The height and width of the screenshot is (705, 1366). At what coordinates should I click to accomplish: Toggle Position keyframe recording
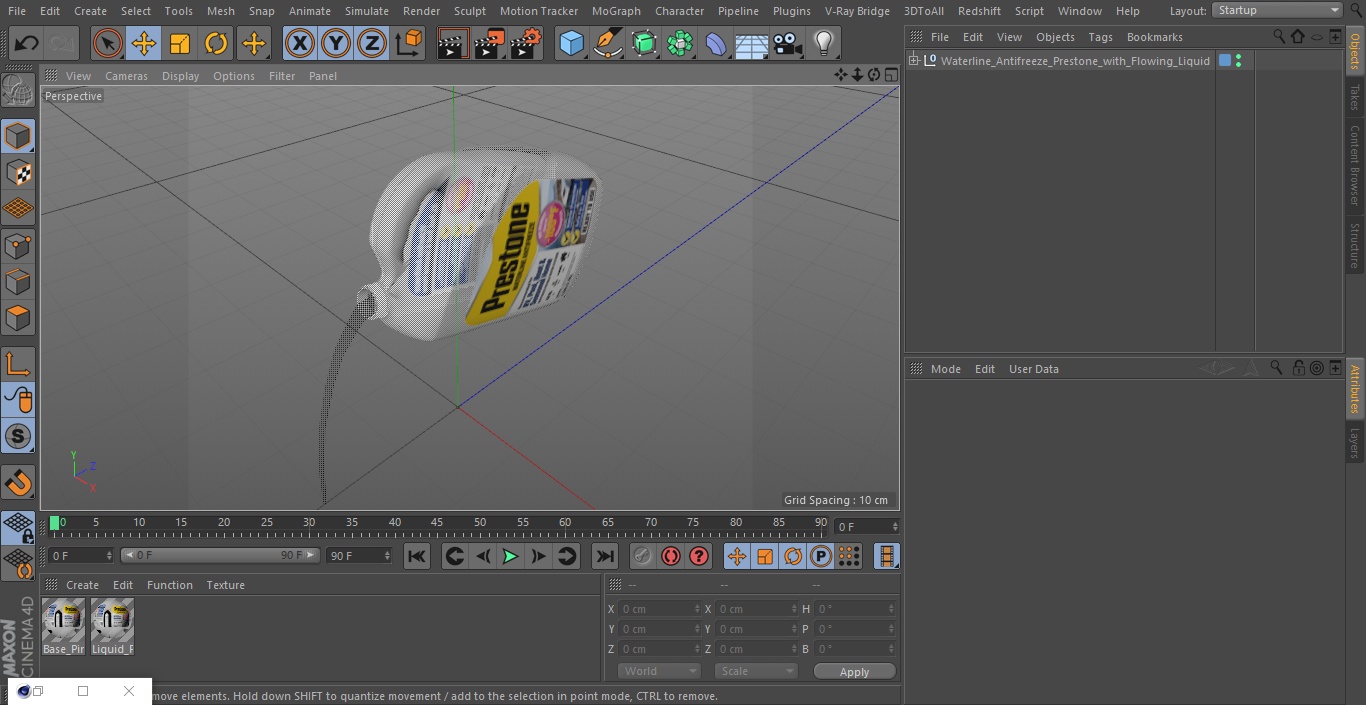[x=737, y=556]
